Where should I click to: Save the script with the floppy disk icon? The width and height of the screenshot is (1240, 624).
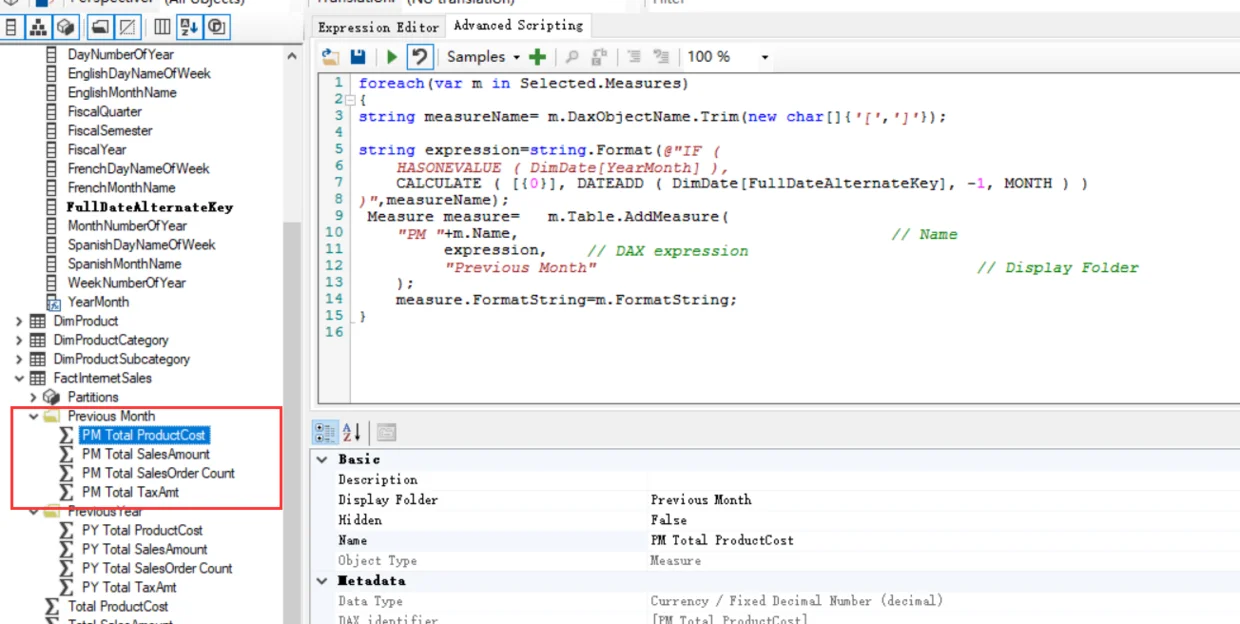click(357, 57)
